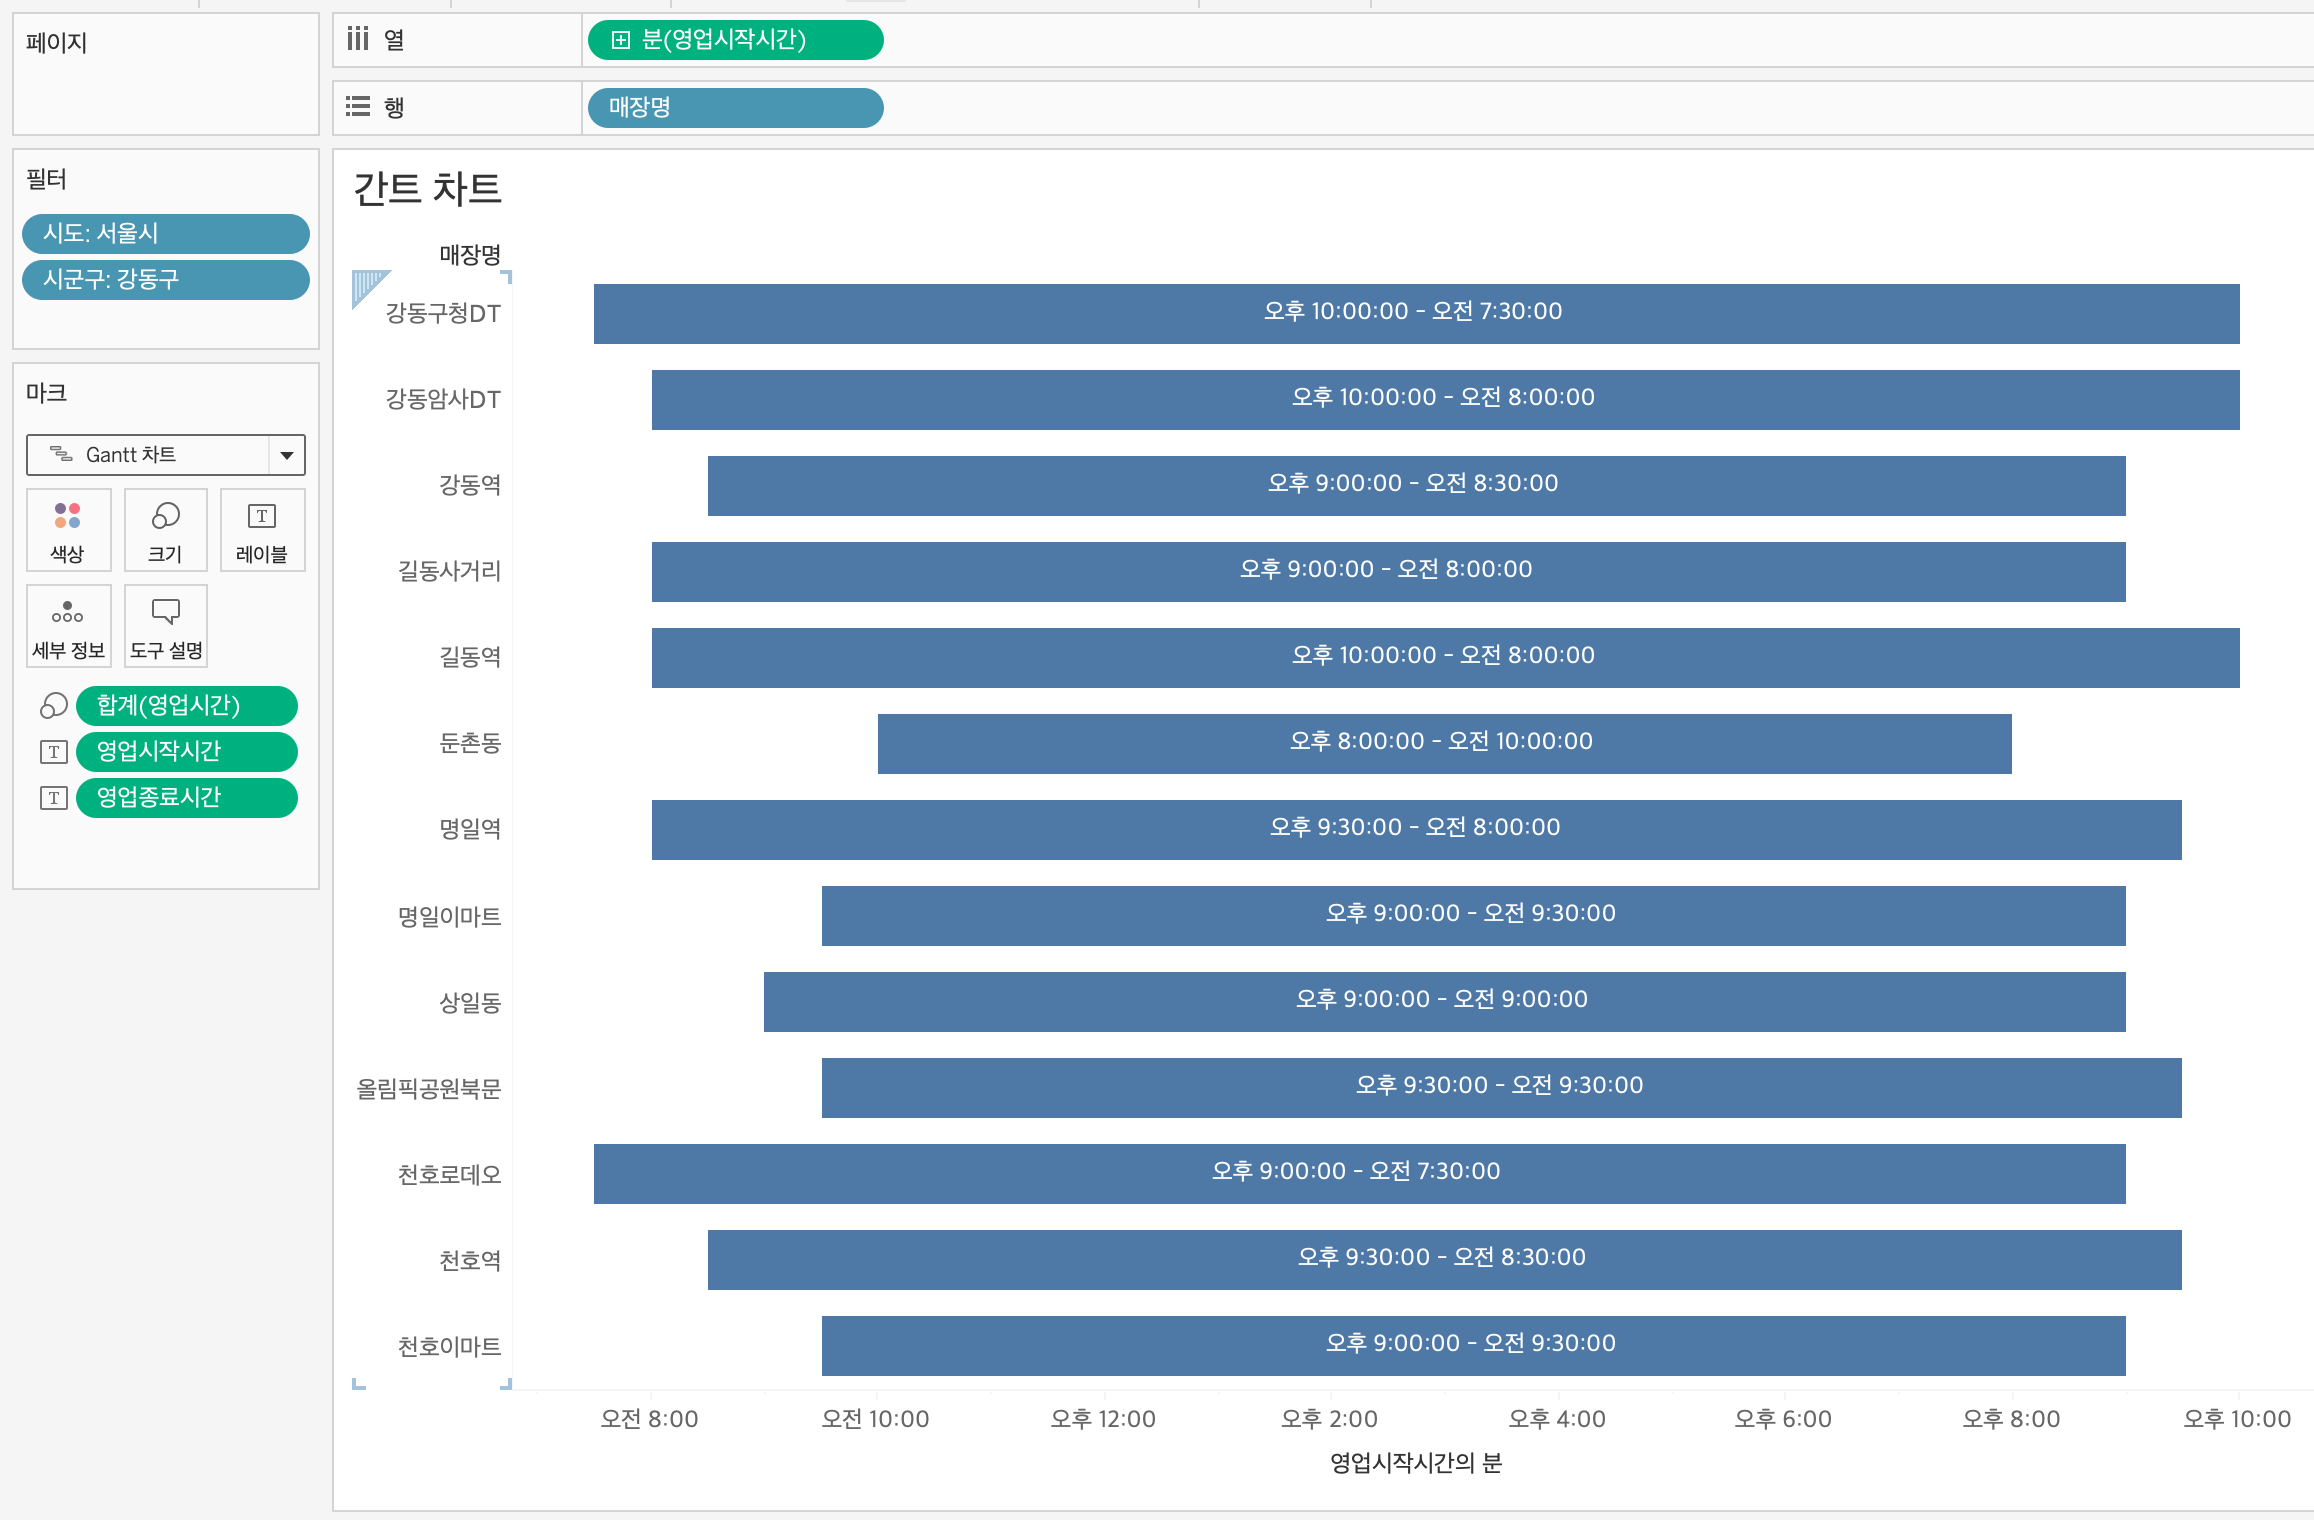Open the 크기 (Size) marks card
2314x1520 pixels.
(x=165, y=530)
